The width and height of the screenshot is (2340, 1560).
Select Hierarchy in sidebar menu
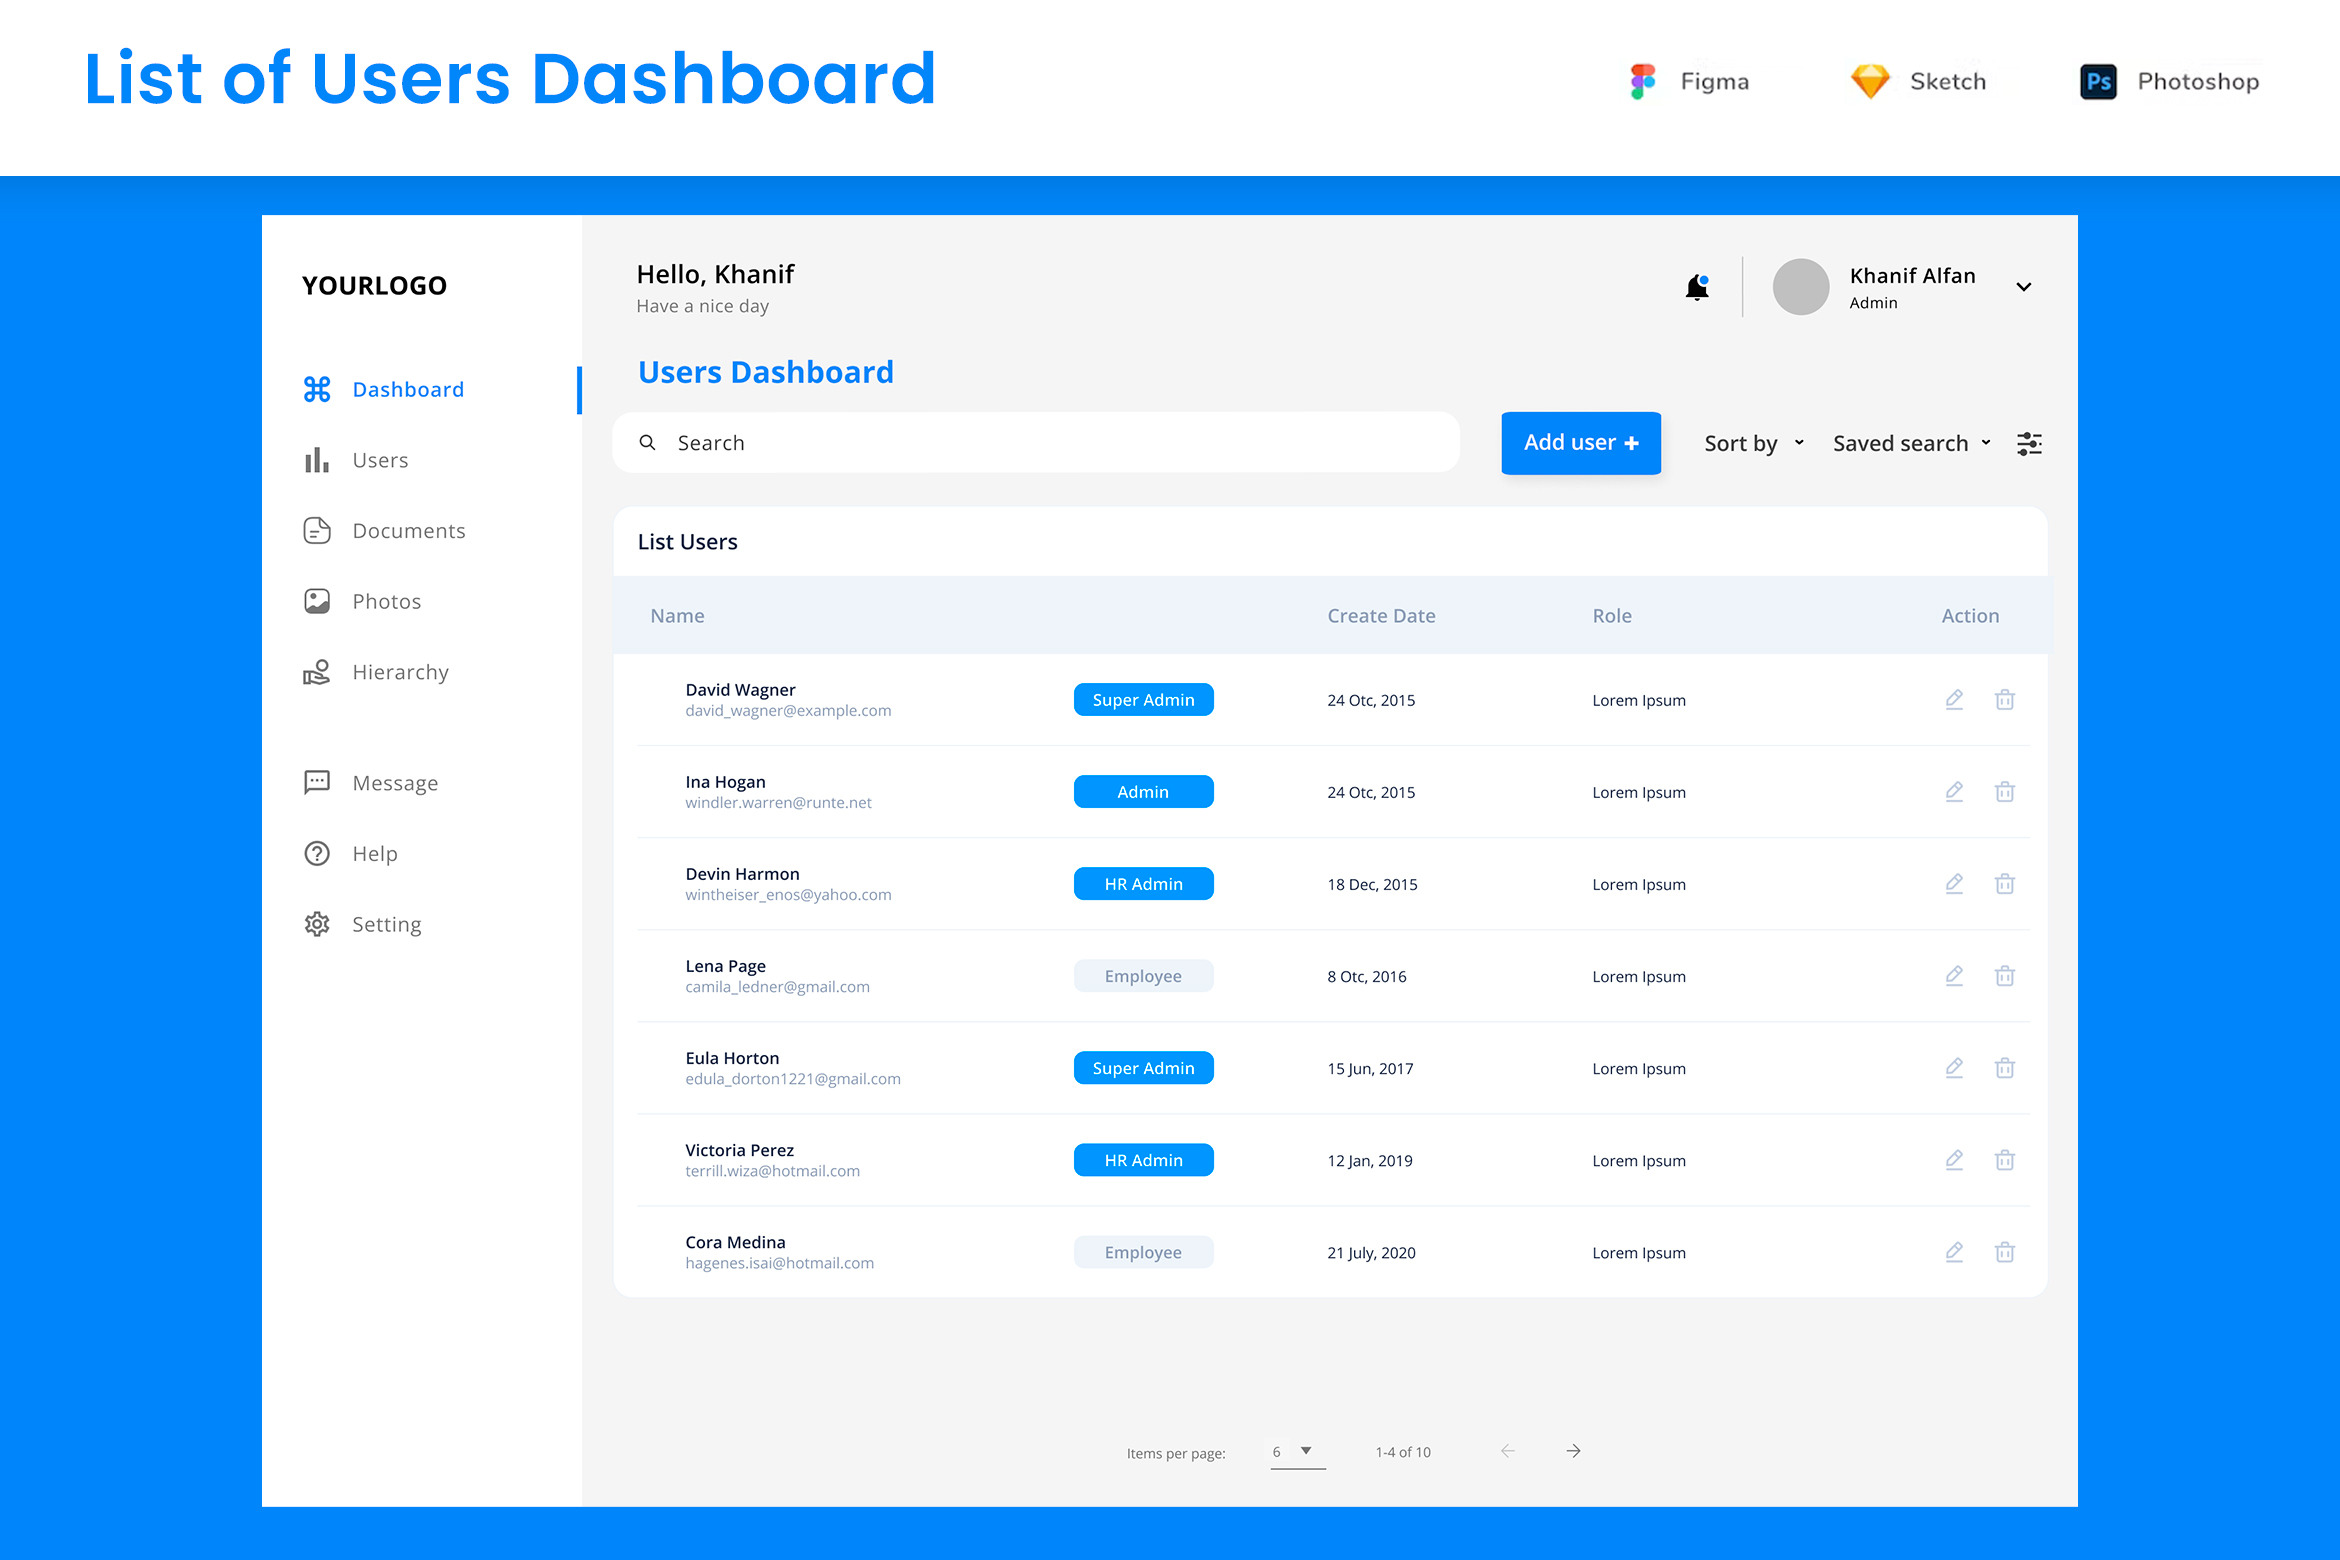400,672
